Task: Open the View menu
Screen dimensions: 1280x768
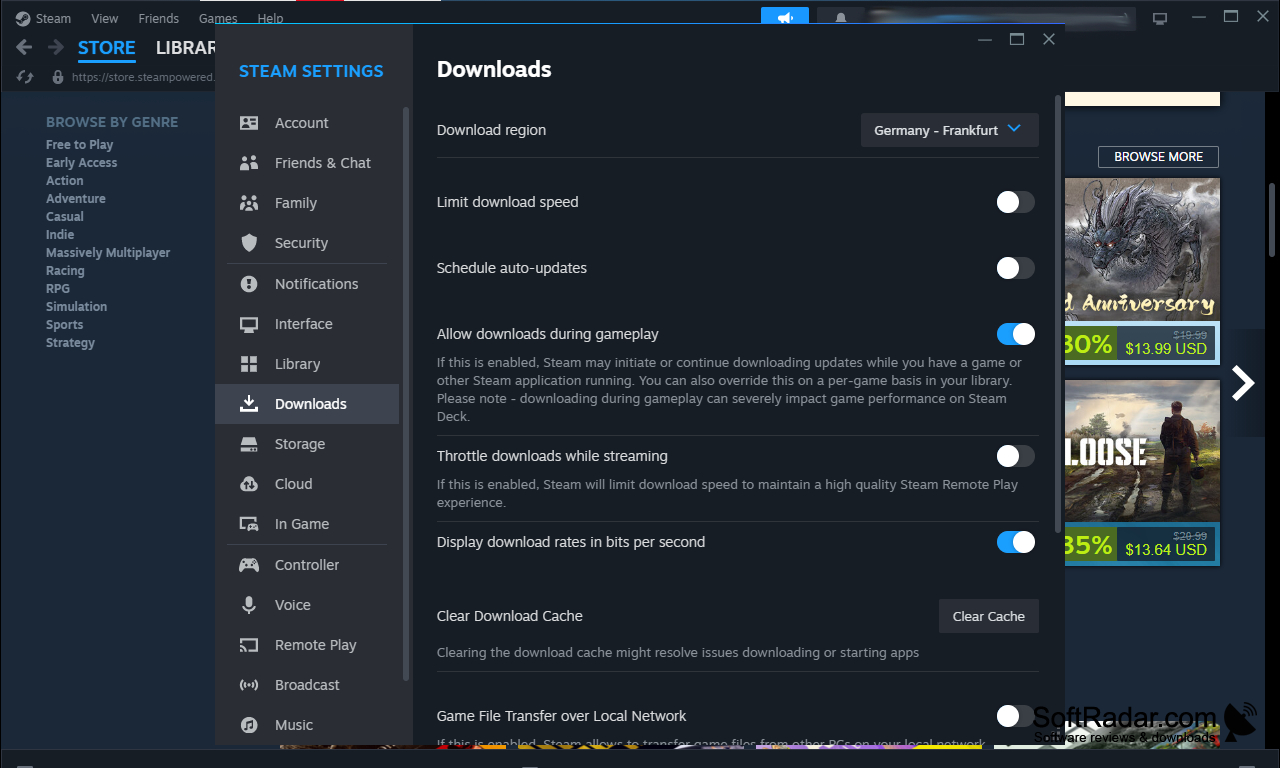Action: 104,18
